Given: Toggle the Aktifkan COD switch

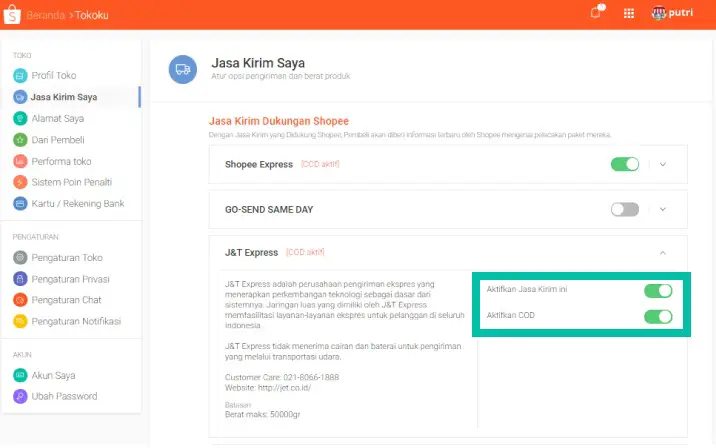Looking at the screenshot, I should click(x=658, y=316).
